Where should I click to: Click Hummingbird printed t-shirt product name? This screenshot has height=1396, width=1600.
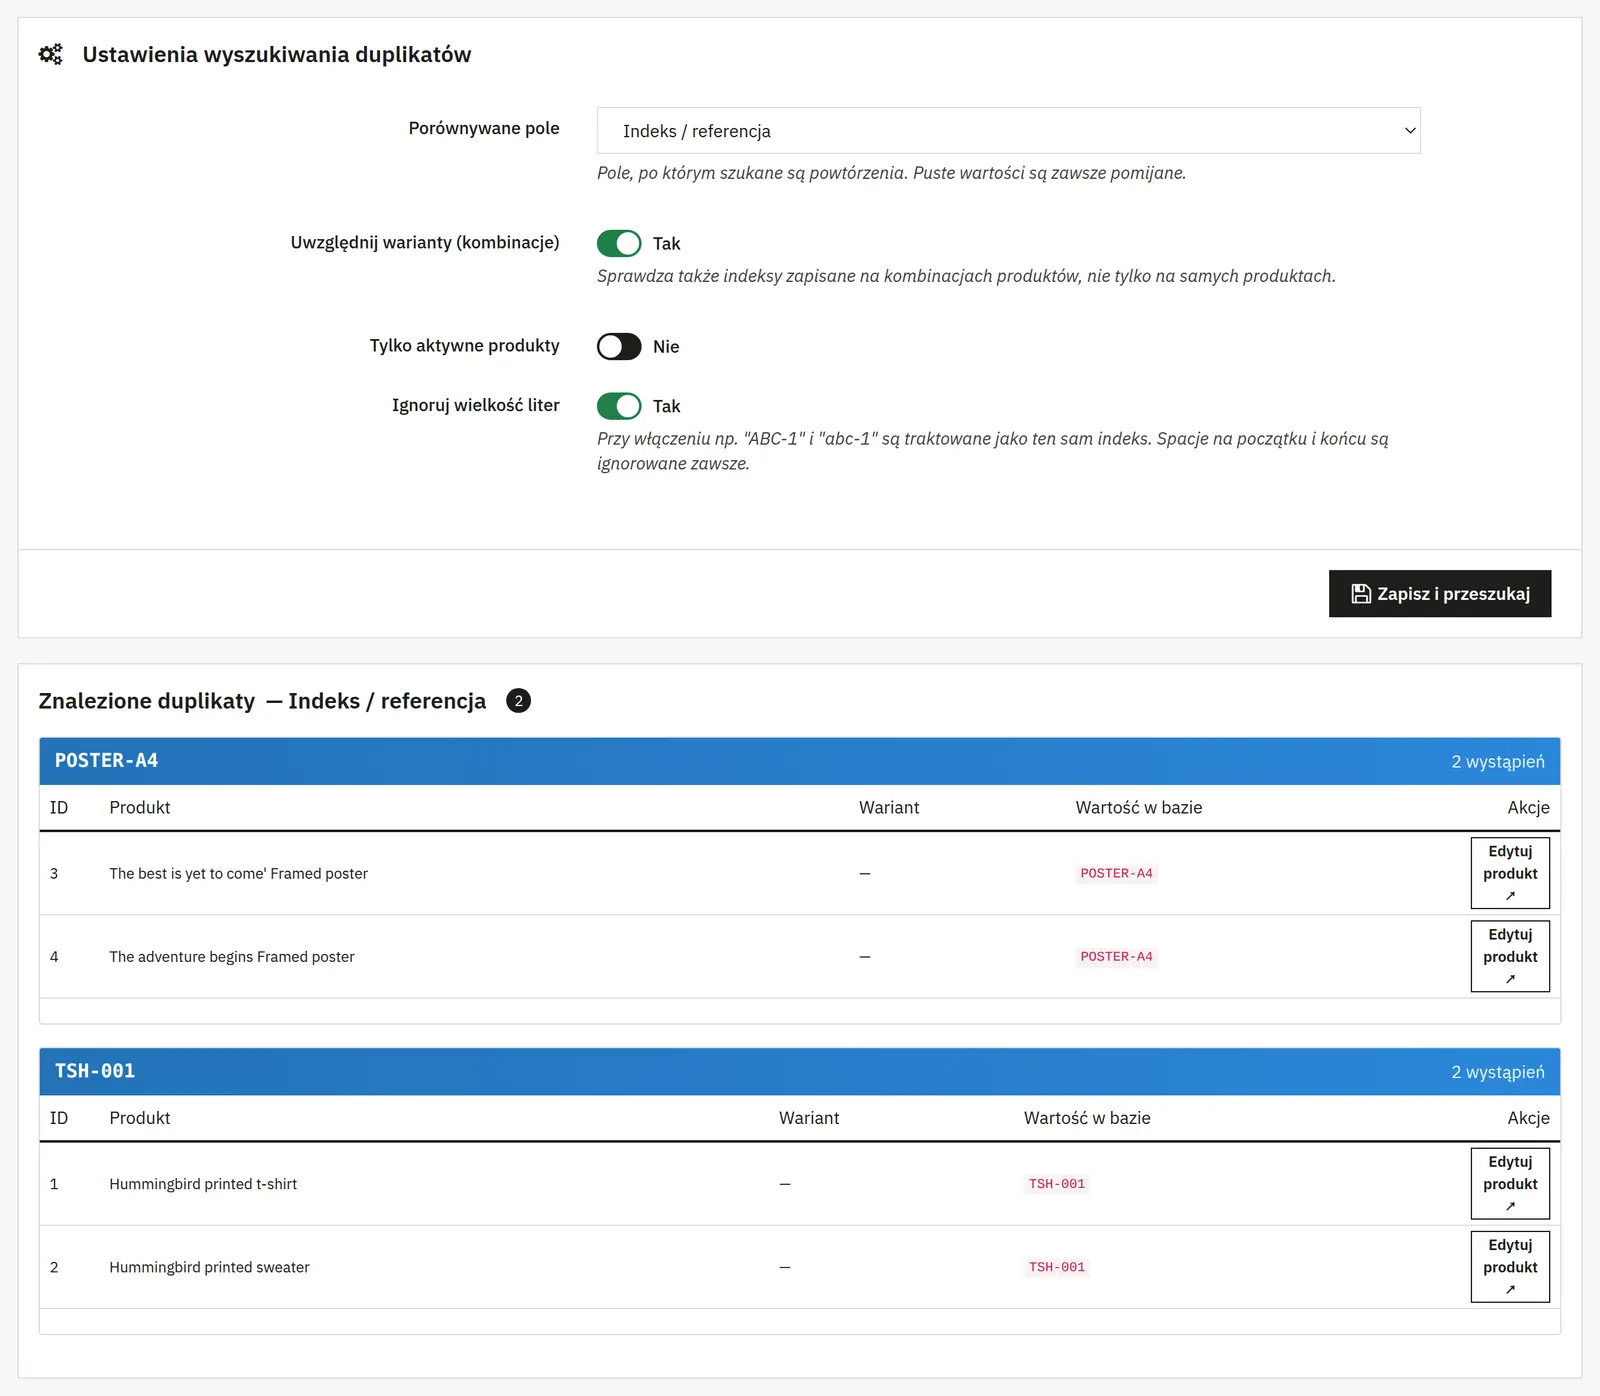click(x=203, y=1184)
